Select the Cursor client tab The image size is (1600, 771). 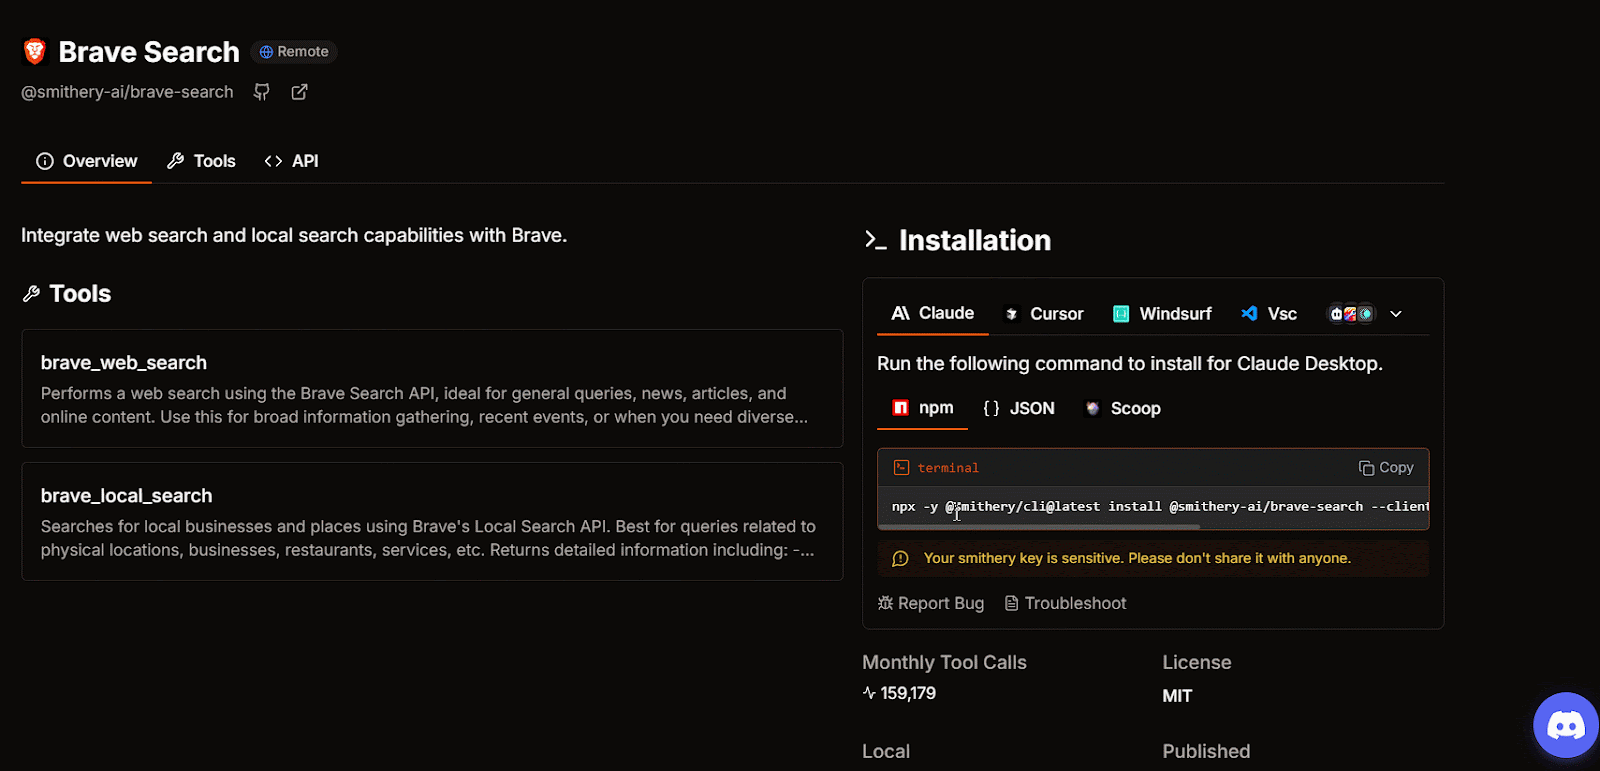[x=1043, y=314]
